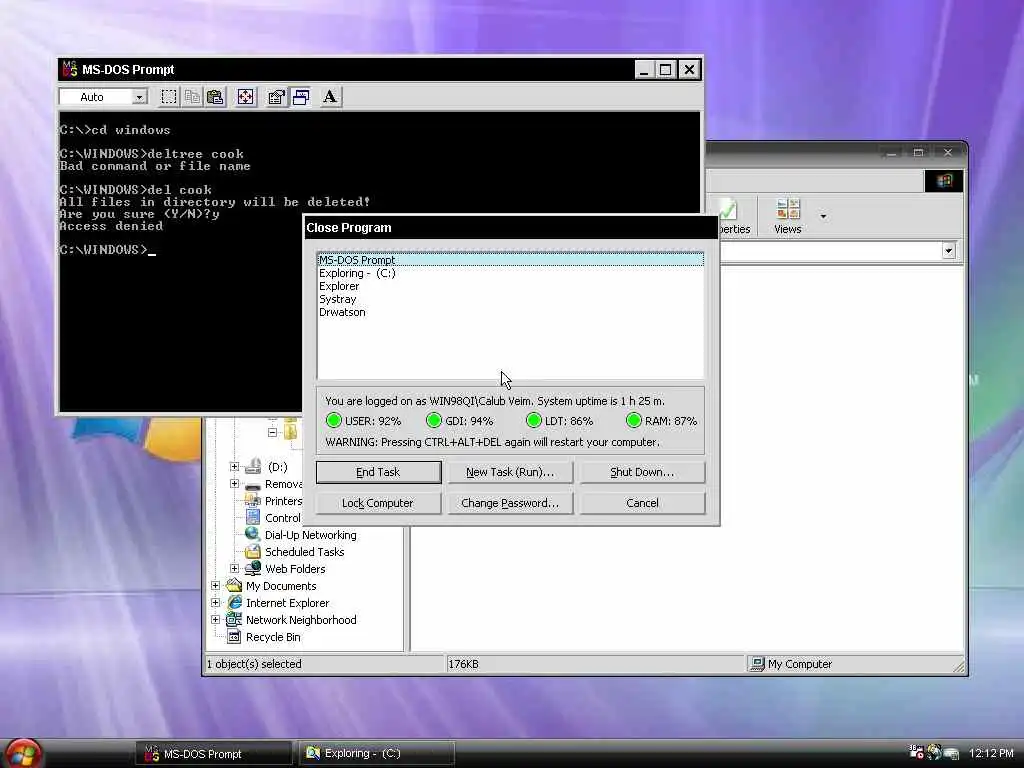Click the Mark selection icon in MS-DOS toolbar
1024x768 pixels.
169,97
